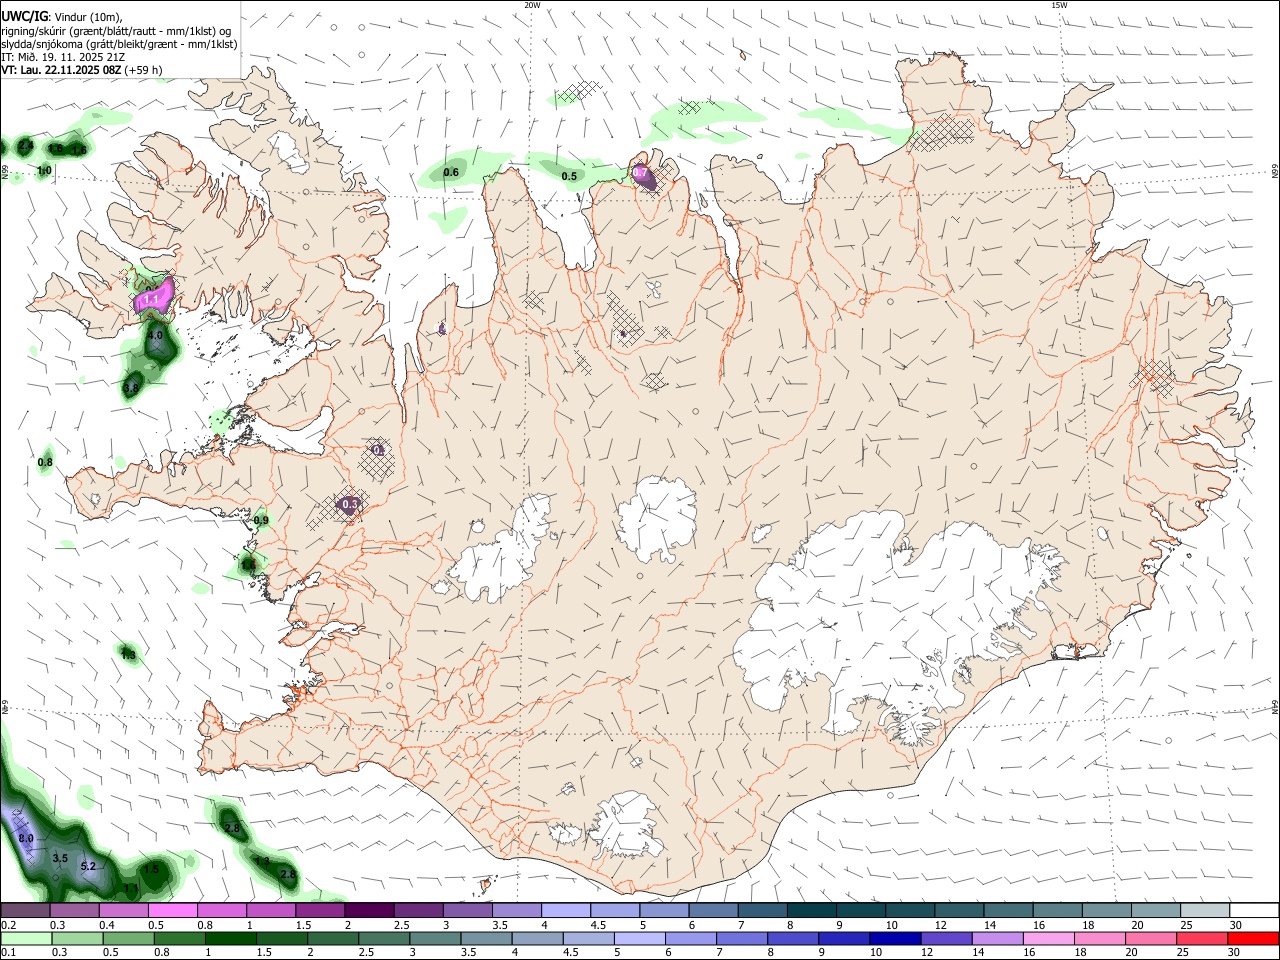Click the '2.4' precipitation label
The image size is (1280, 960).
pos(26,146)
